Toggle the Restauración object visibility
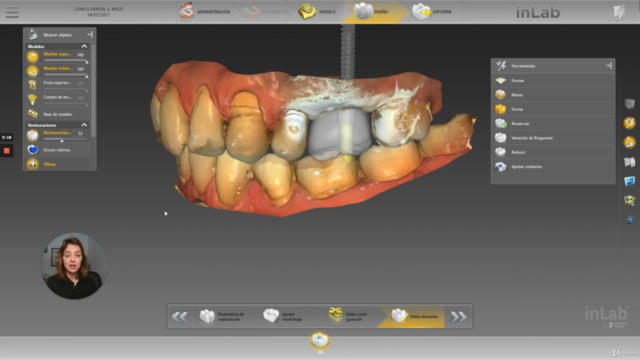The height and width of the screenshot is (360, 640). 33,135
